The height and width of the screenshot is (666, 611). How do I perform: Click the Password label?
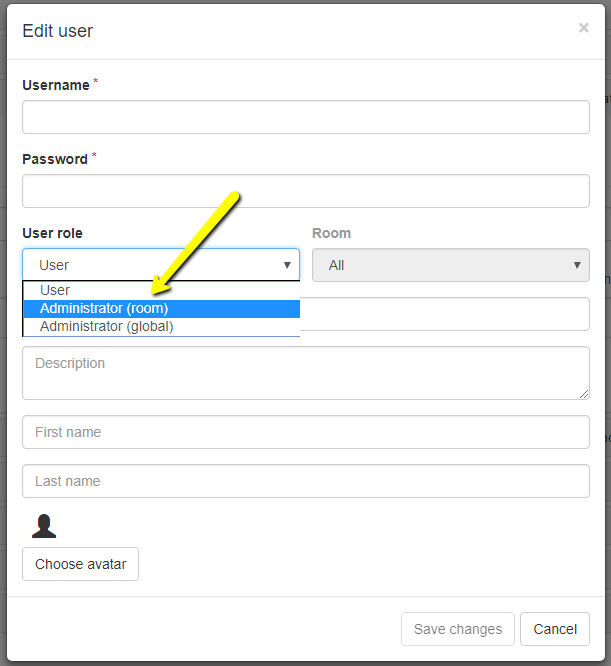55,159
